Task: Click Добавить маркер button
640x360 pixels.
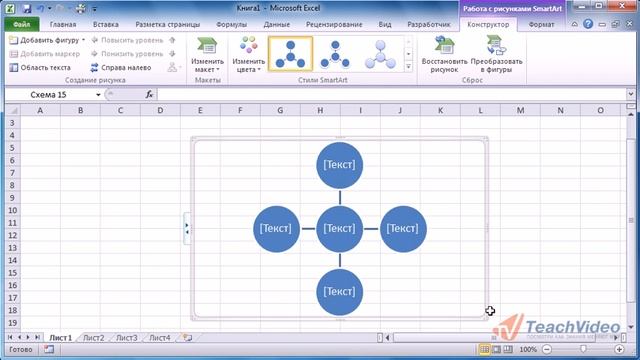Action: coord(45,53)
